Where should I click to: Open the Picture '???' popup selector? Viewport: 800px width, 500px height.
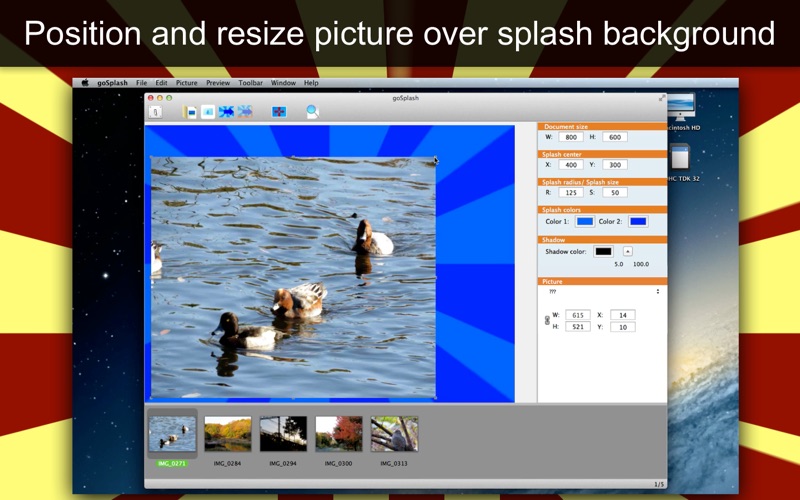point(604,292)
